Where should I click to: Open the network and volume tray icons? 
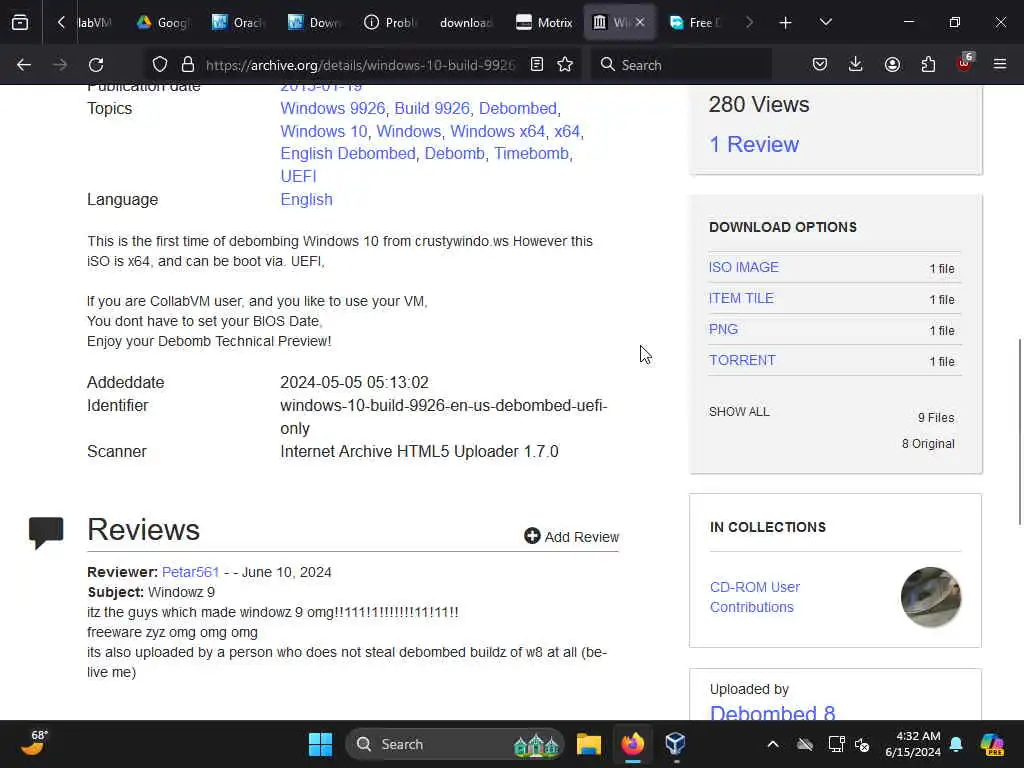[848, 744]
